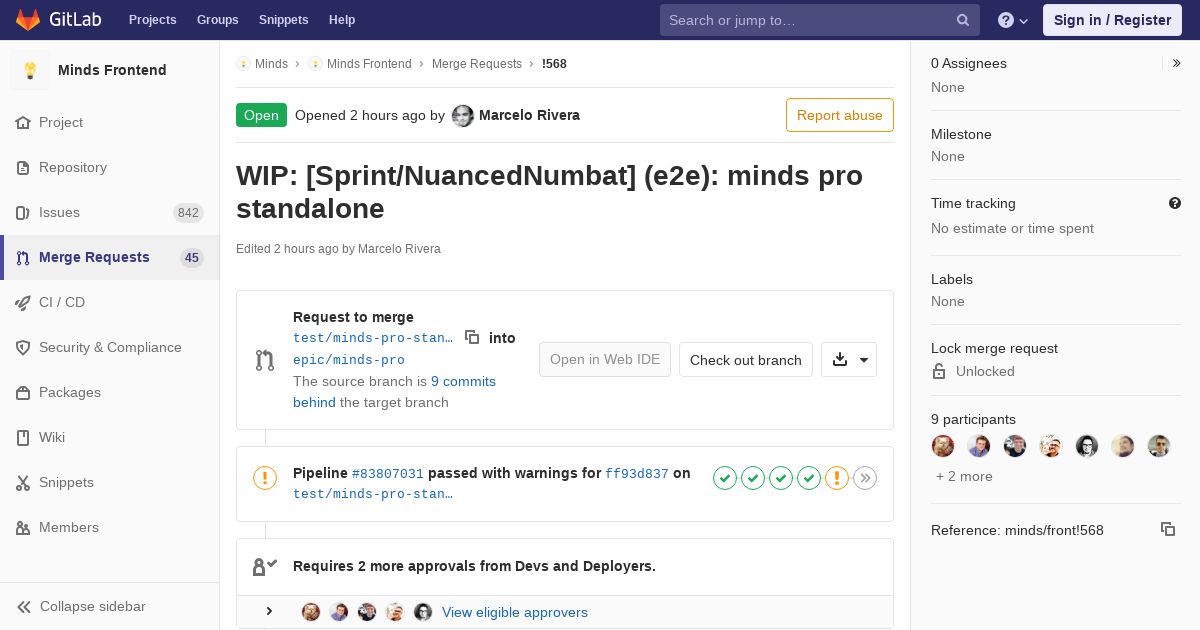Screen dimensions: 1200x630
Task: Click the search magnifier icon
Action: [x=963, y=20]
